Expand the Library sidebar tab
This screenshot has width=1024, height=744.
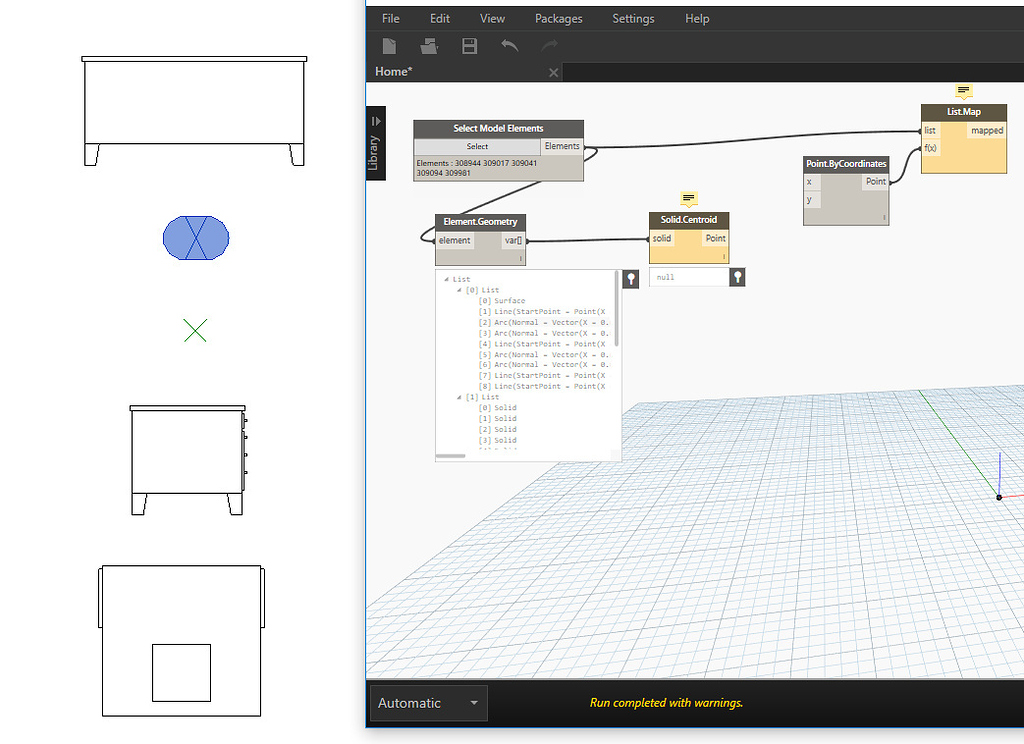tap(375, 140)
